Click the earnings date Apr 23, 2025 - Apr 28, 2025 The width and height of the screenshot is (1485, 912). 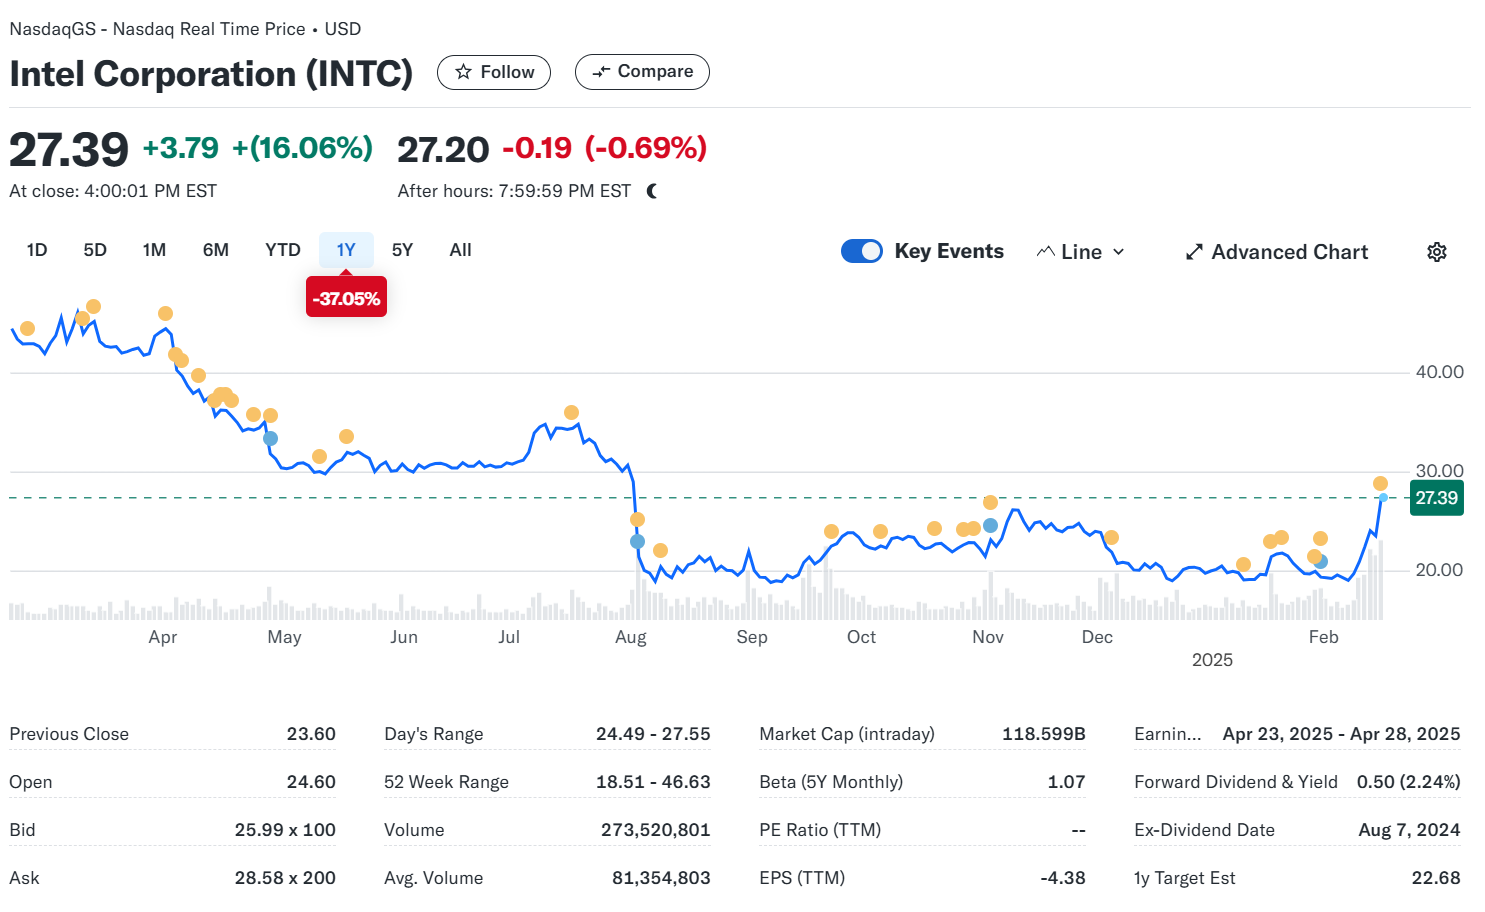pyautogui.click(x=1341, y=734)
